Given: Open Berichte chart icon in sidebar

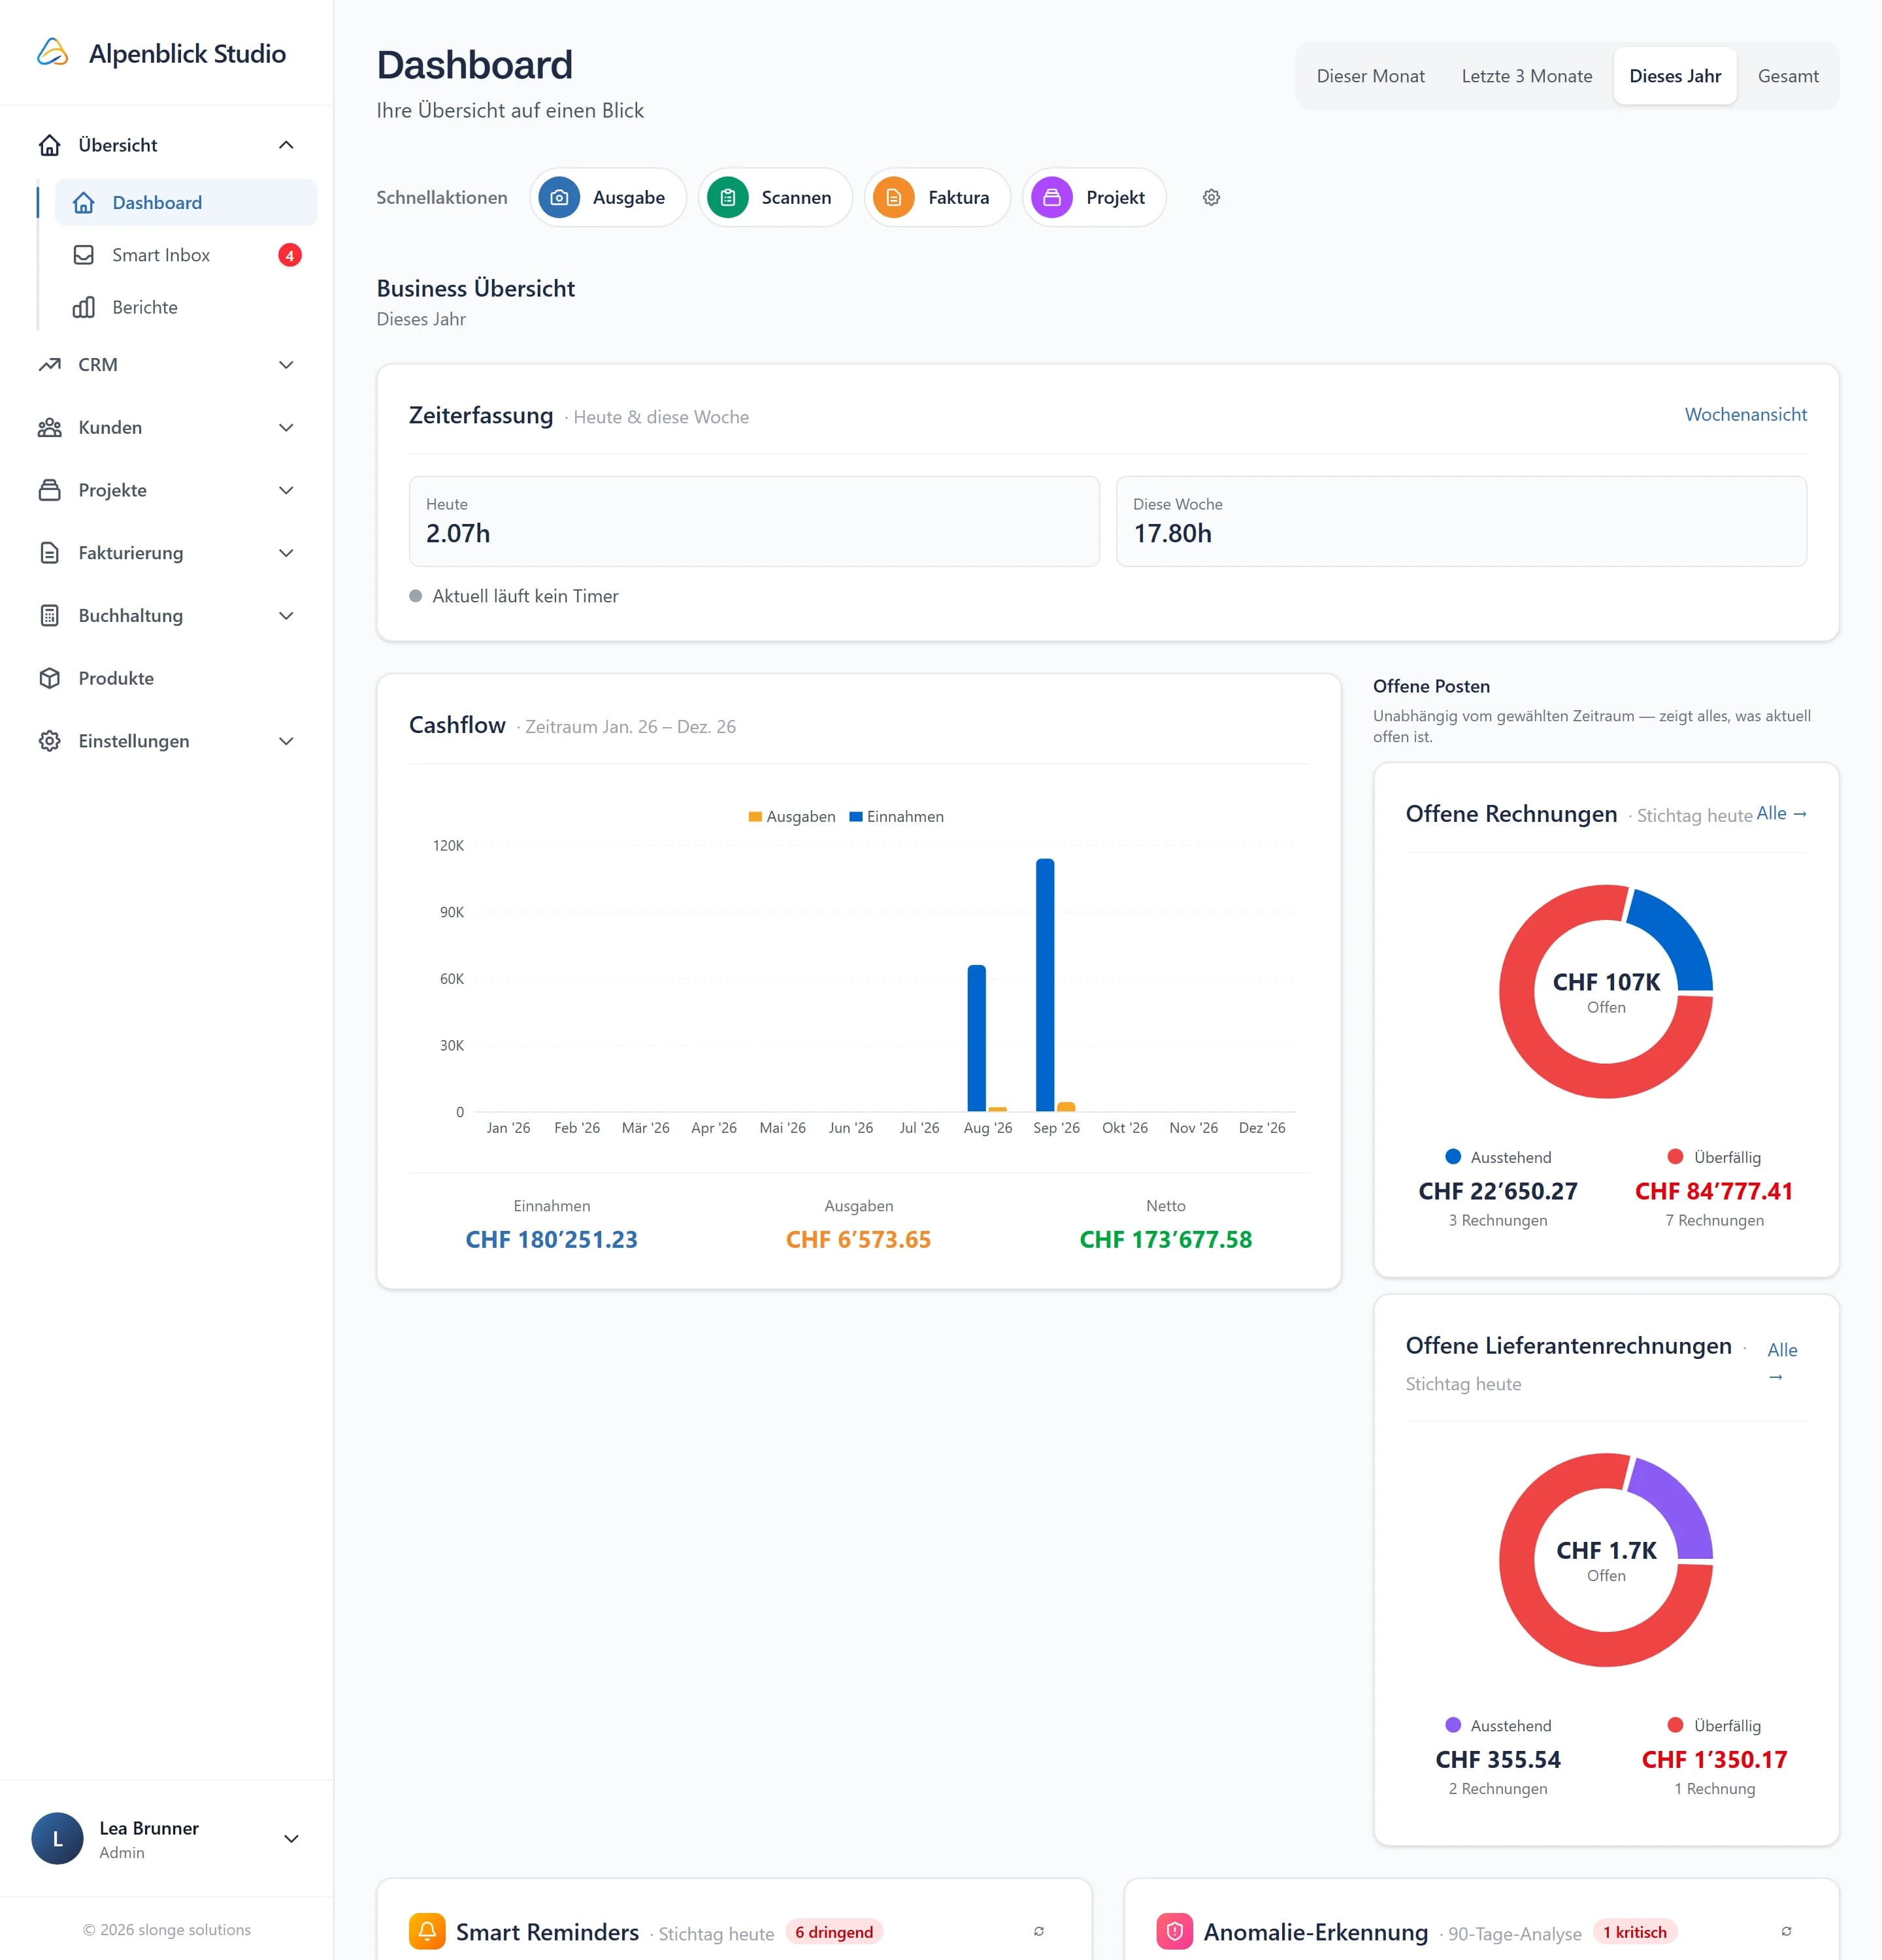Looking at the screenshot, I should coord(84,307).
